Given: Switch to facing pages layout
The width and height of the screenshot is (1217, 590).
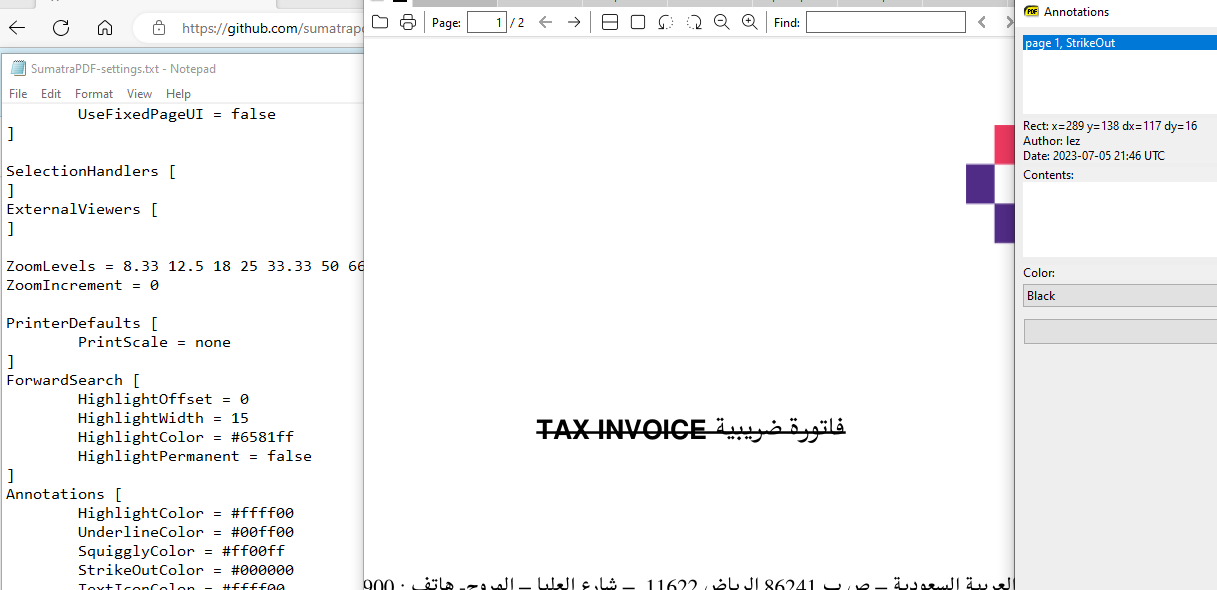Looking at the screenshot, I should pyautogui.click(x=610, y=21).
